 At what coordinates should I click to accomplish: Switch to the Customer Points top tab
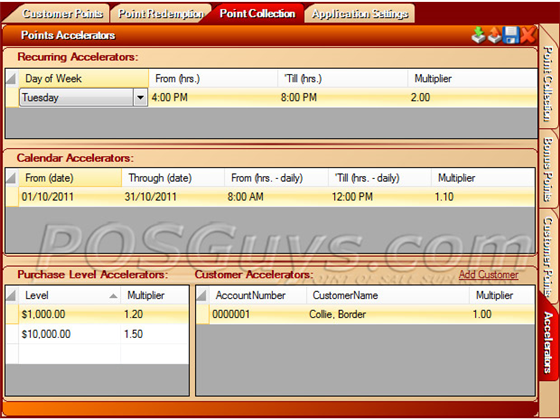tap(61, 14)
